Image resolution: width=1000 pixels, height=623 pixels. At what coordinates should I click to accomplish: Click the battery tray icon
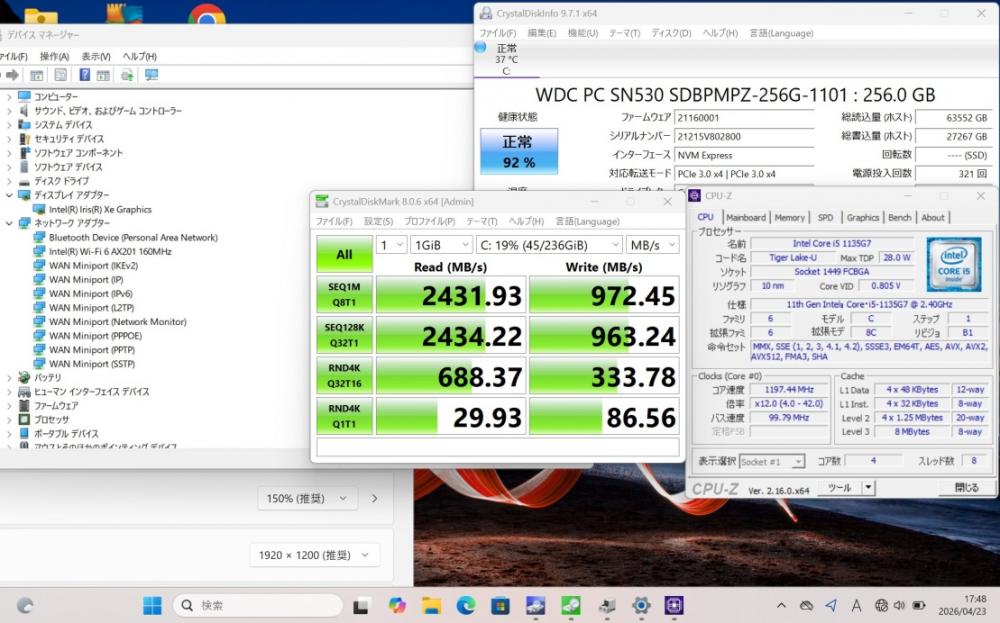click(x=919, y=605)
